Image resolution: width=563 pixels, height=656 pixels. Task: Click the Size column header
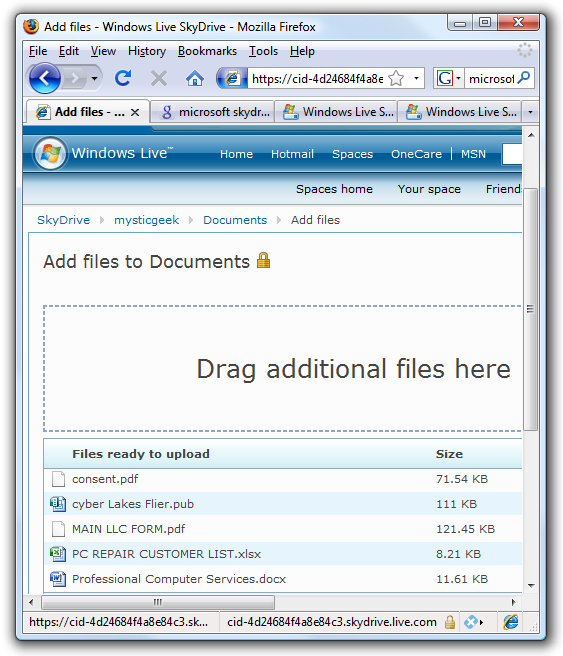coord(449,454)
